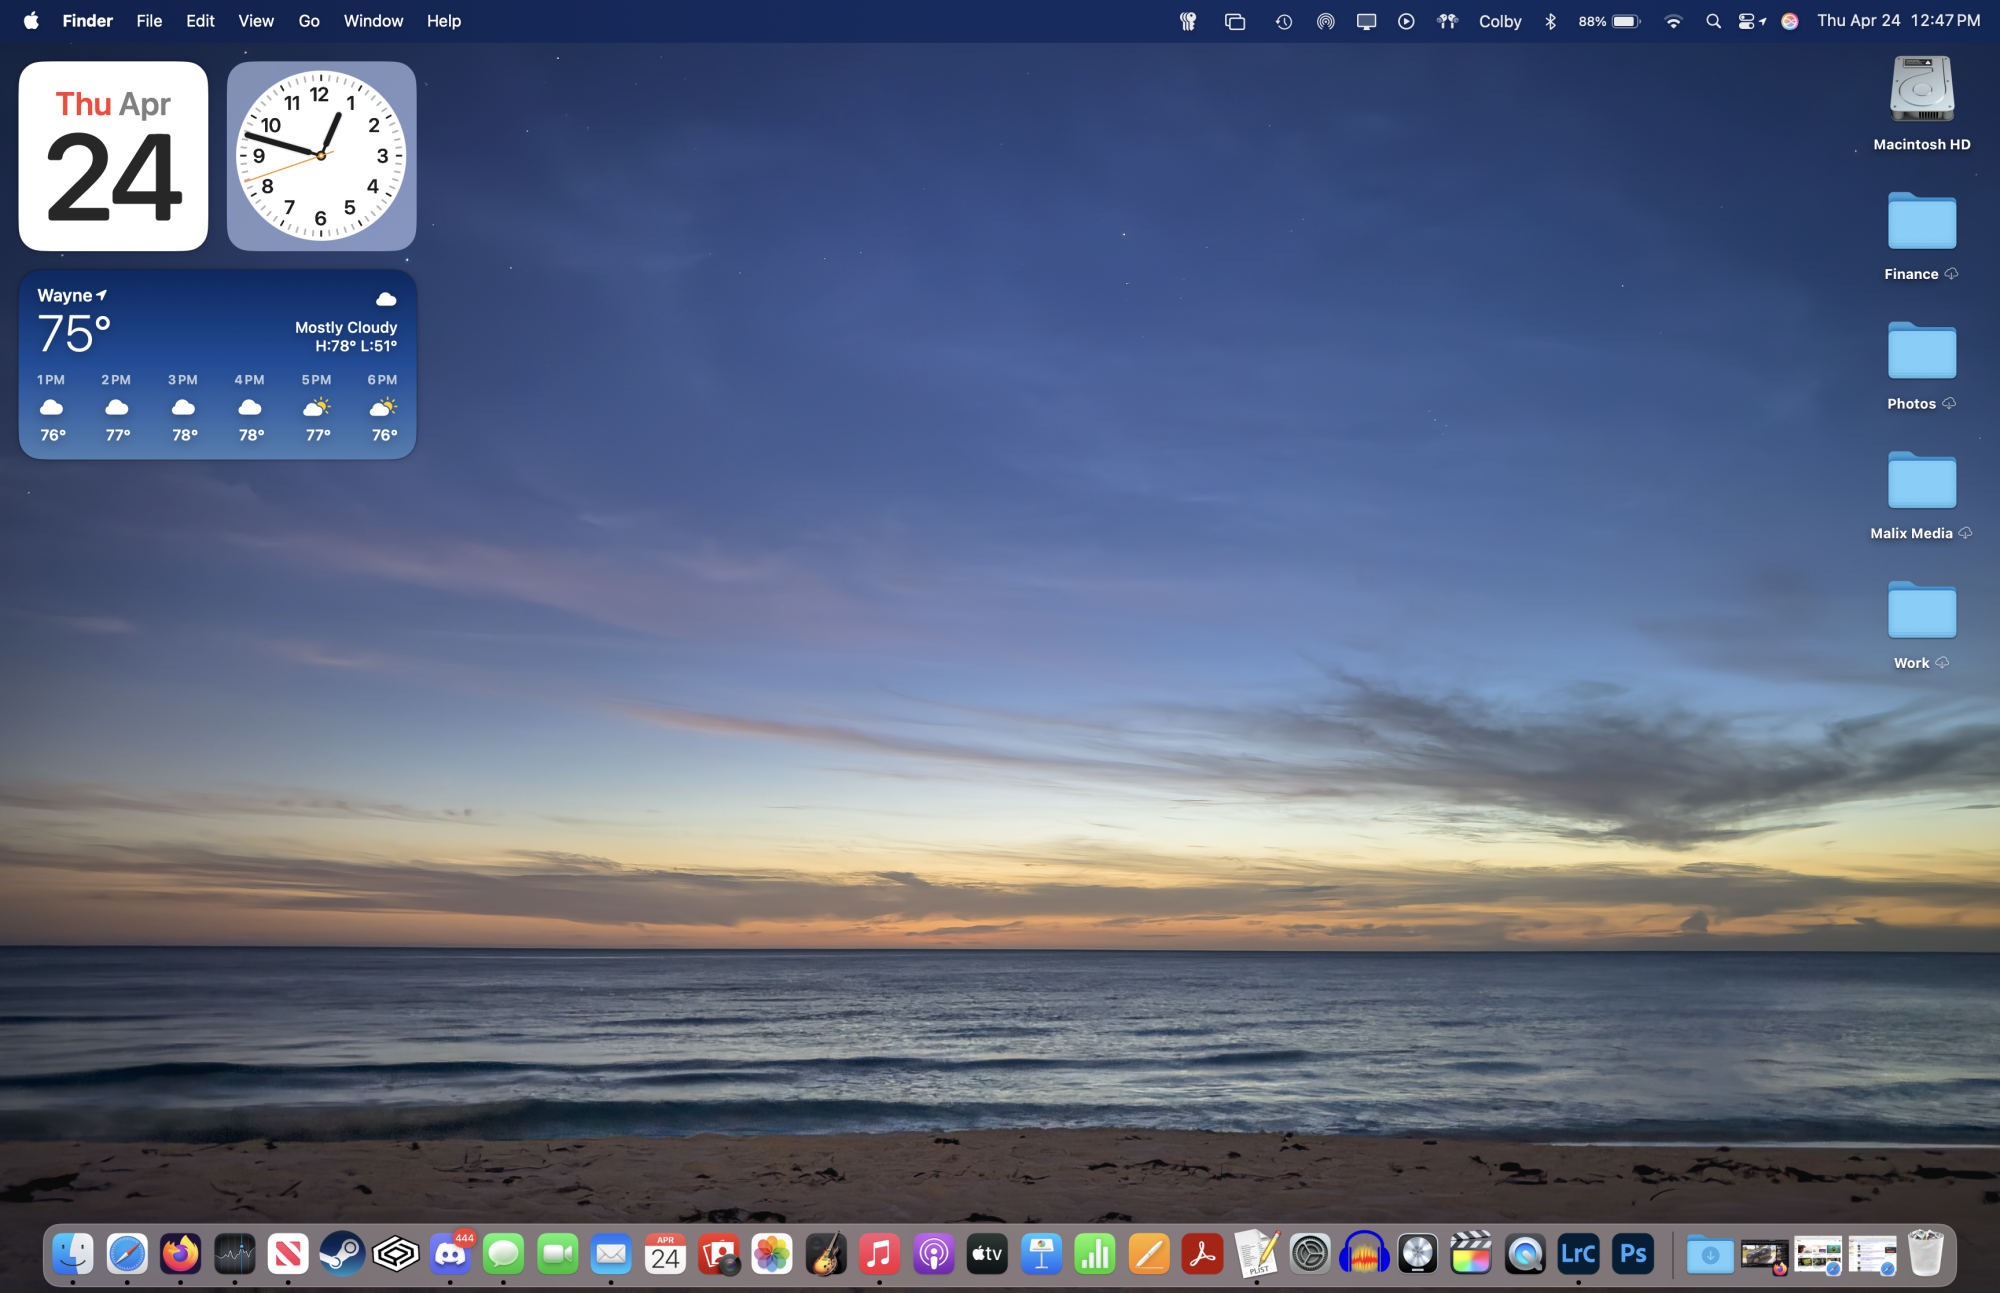Open Spotlight search in menu bar
The height and width of the screenshot is (1293, 2000).
[x=1713, y=20]
